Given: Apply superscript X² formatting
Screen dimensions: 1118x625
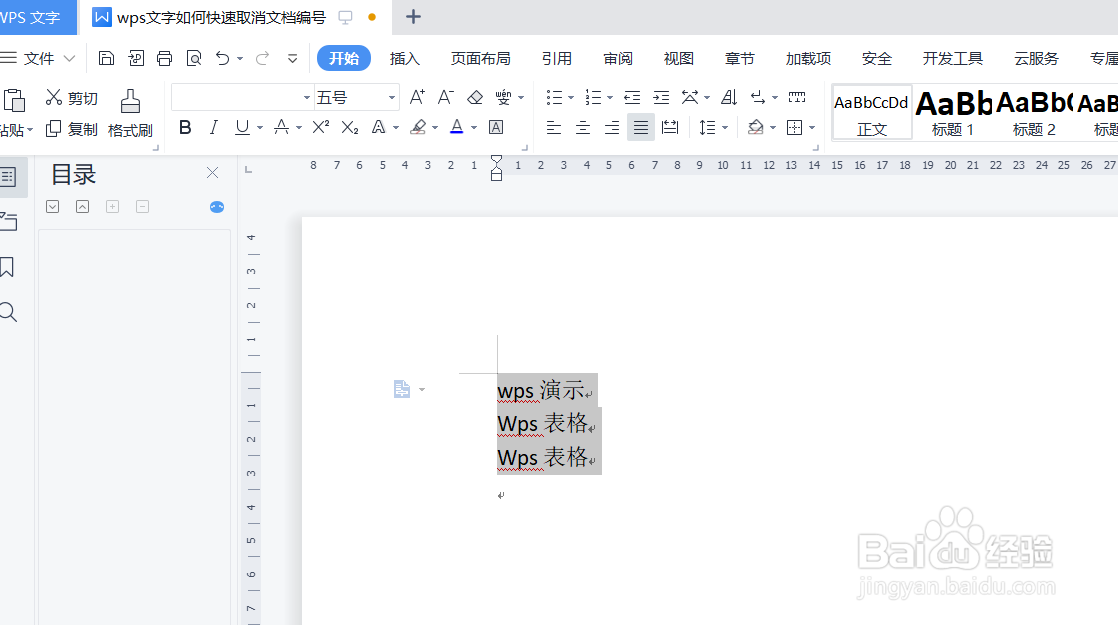Looking at the screenshot, I should point(321,127).
